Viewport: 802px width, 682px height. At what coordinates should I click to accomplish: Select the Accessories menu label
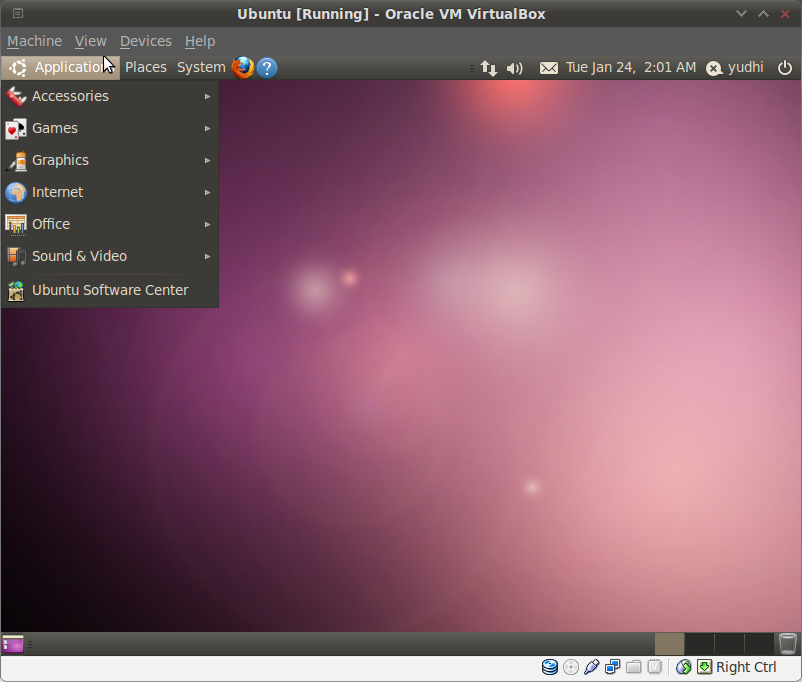click(70, 96)
